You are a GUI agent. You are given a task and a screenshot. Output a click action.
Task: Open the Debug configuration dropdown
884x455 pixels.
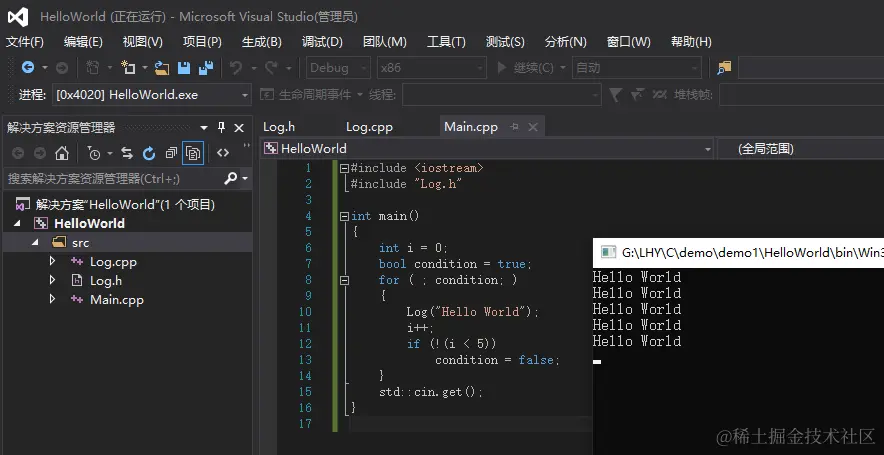click(x=338, y=68)
